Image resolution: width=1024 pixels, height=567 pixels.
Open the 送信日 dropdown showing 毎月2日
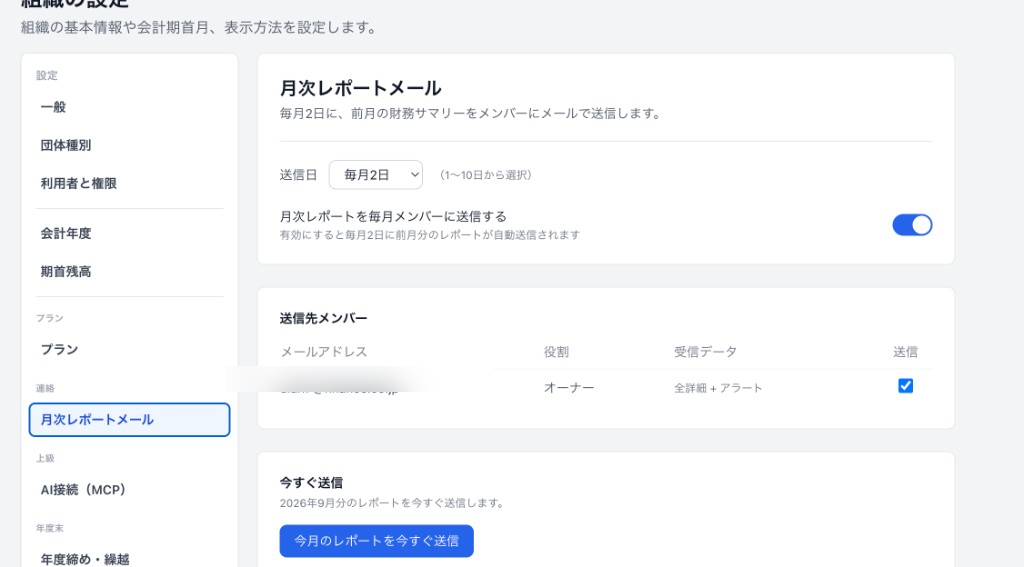(x=376, y=175)
